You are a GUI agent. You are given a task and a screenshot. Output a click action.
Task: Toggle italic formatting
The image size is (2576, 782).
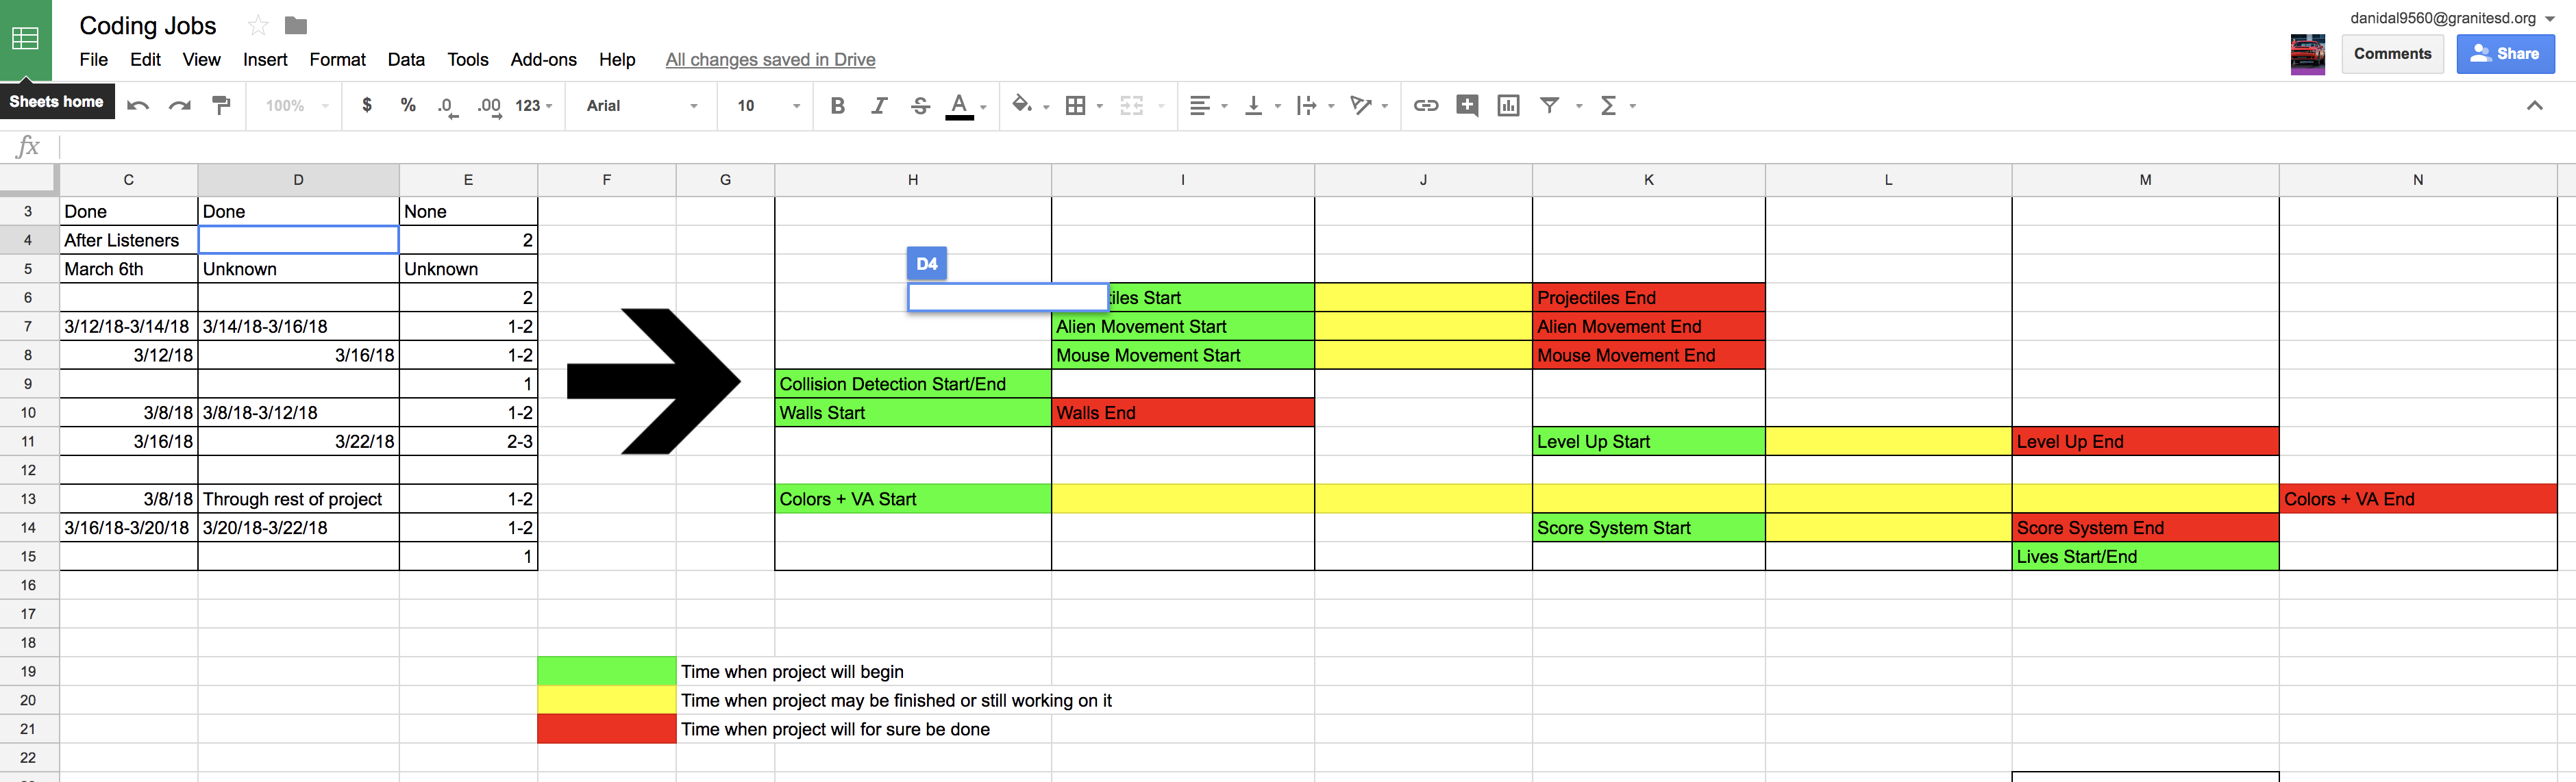click(879, 106)
